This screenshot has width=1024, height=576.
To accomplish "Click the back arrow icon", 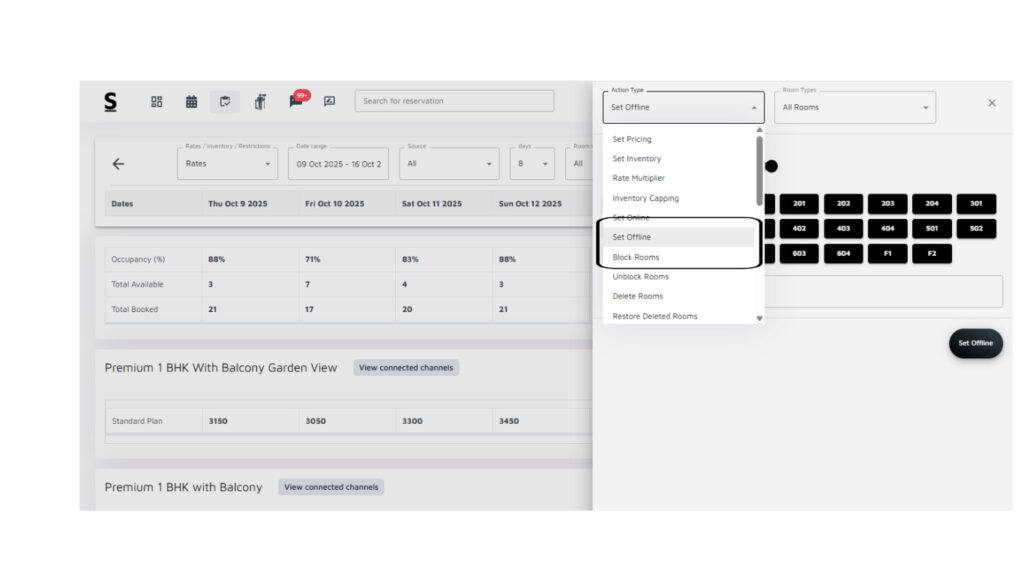I will click(118, 164).
